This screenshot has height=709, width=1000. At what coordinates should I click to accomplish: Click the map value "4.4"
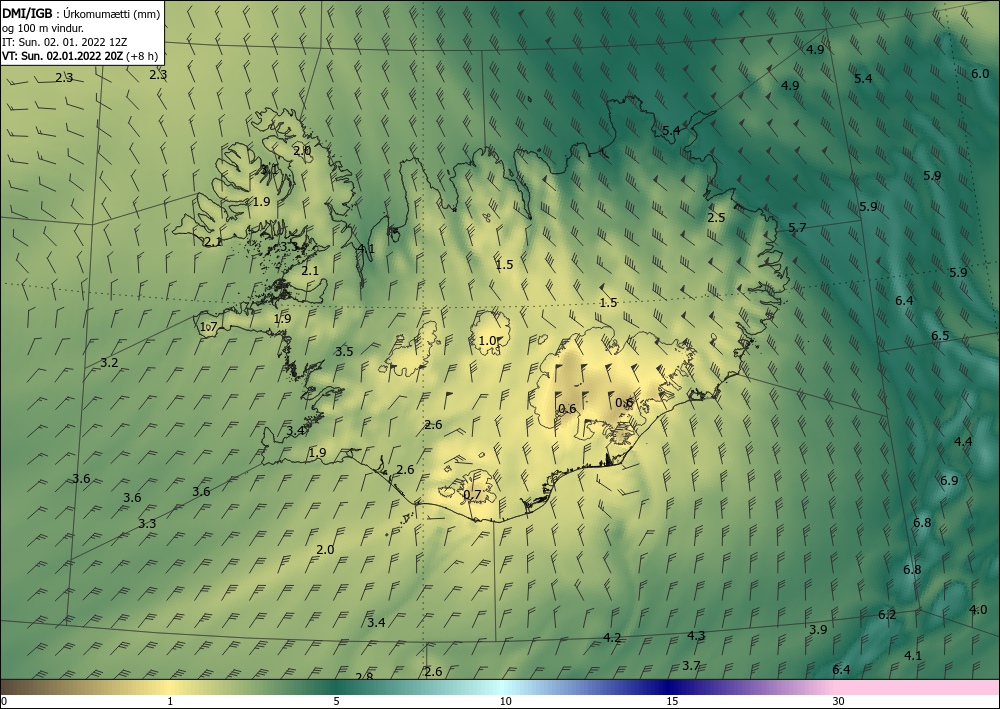point(963,441)
